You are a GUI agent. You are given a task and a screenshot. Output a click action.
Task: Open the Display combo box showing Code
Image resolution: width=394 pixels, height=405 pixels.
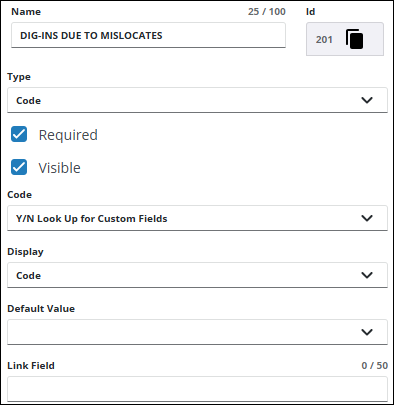point(197,275)
